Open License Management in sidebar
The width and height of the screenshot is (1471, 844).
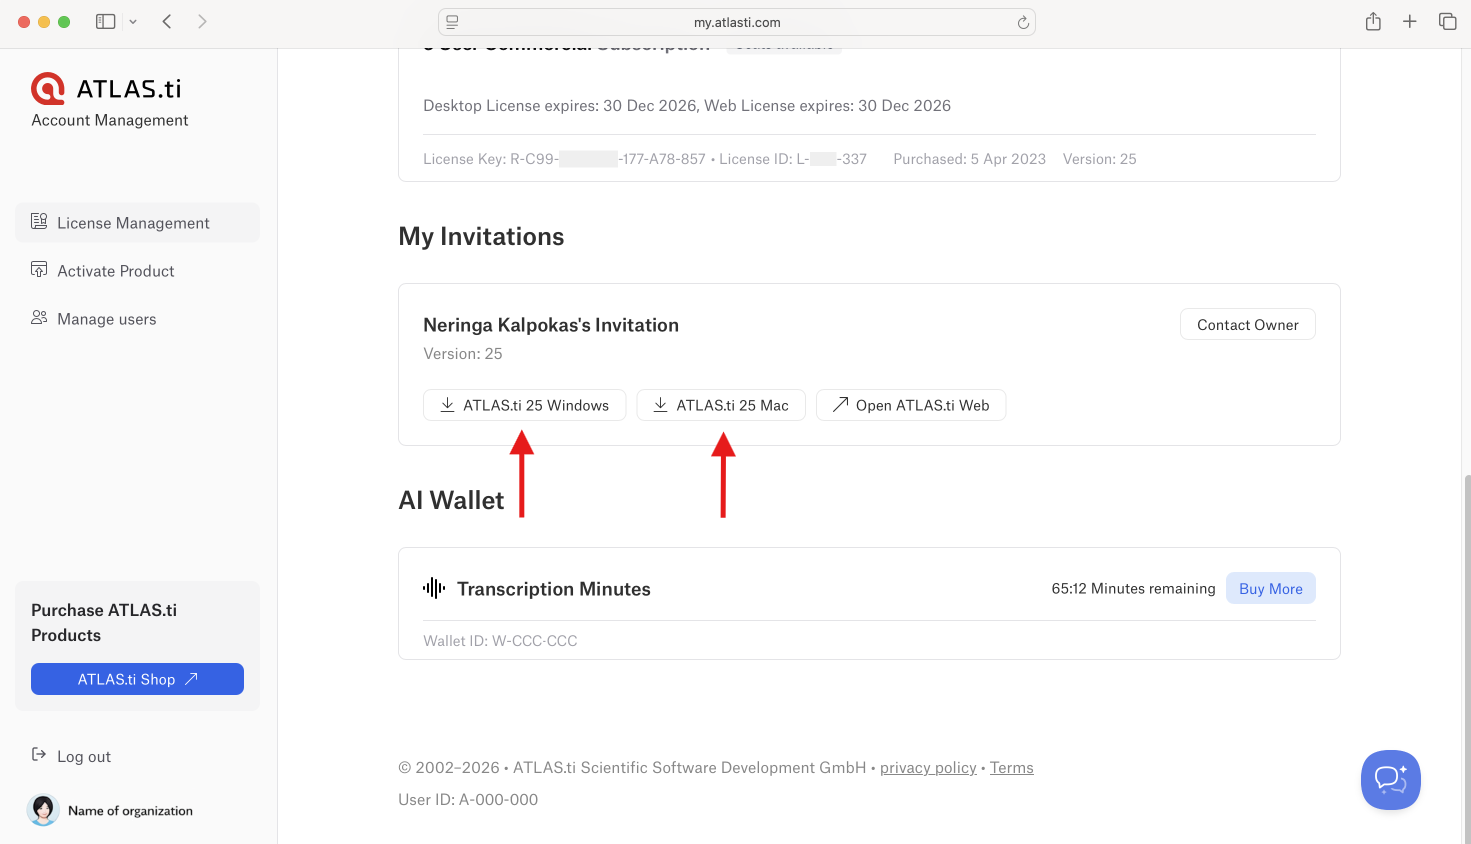(137, 222)
